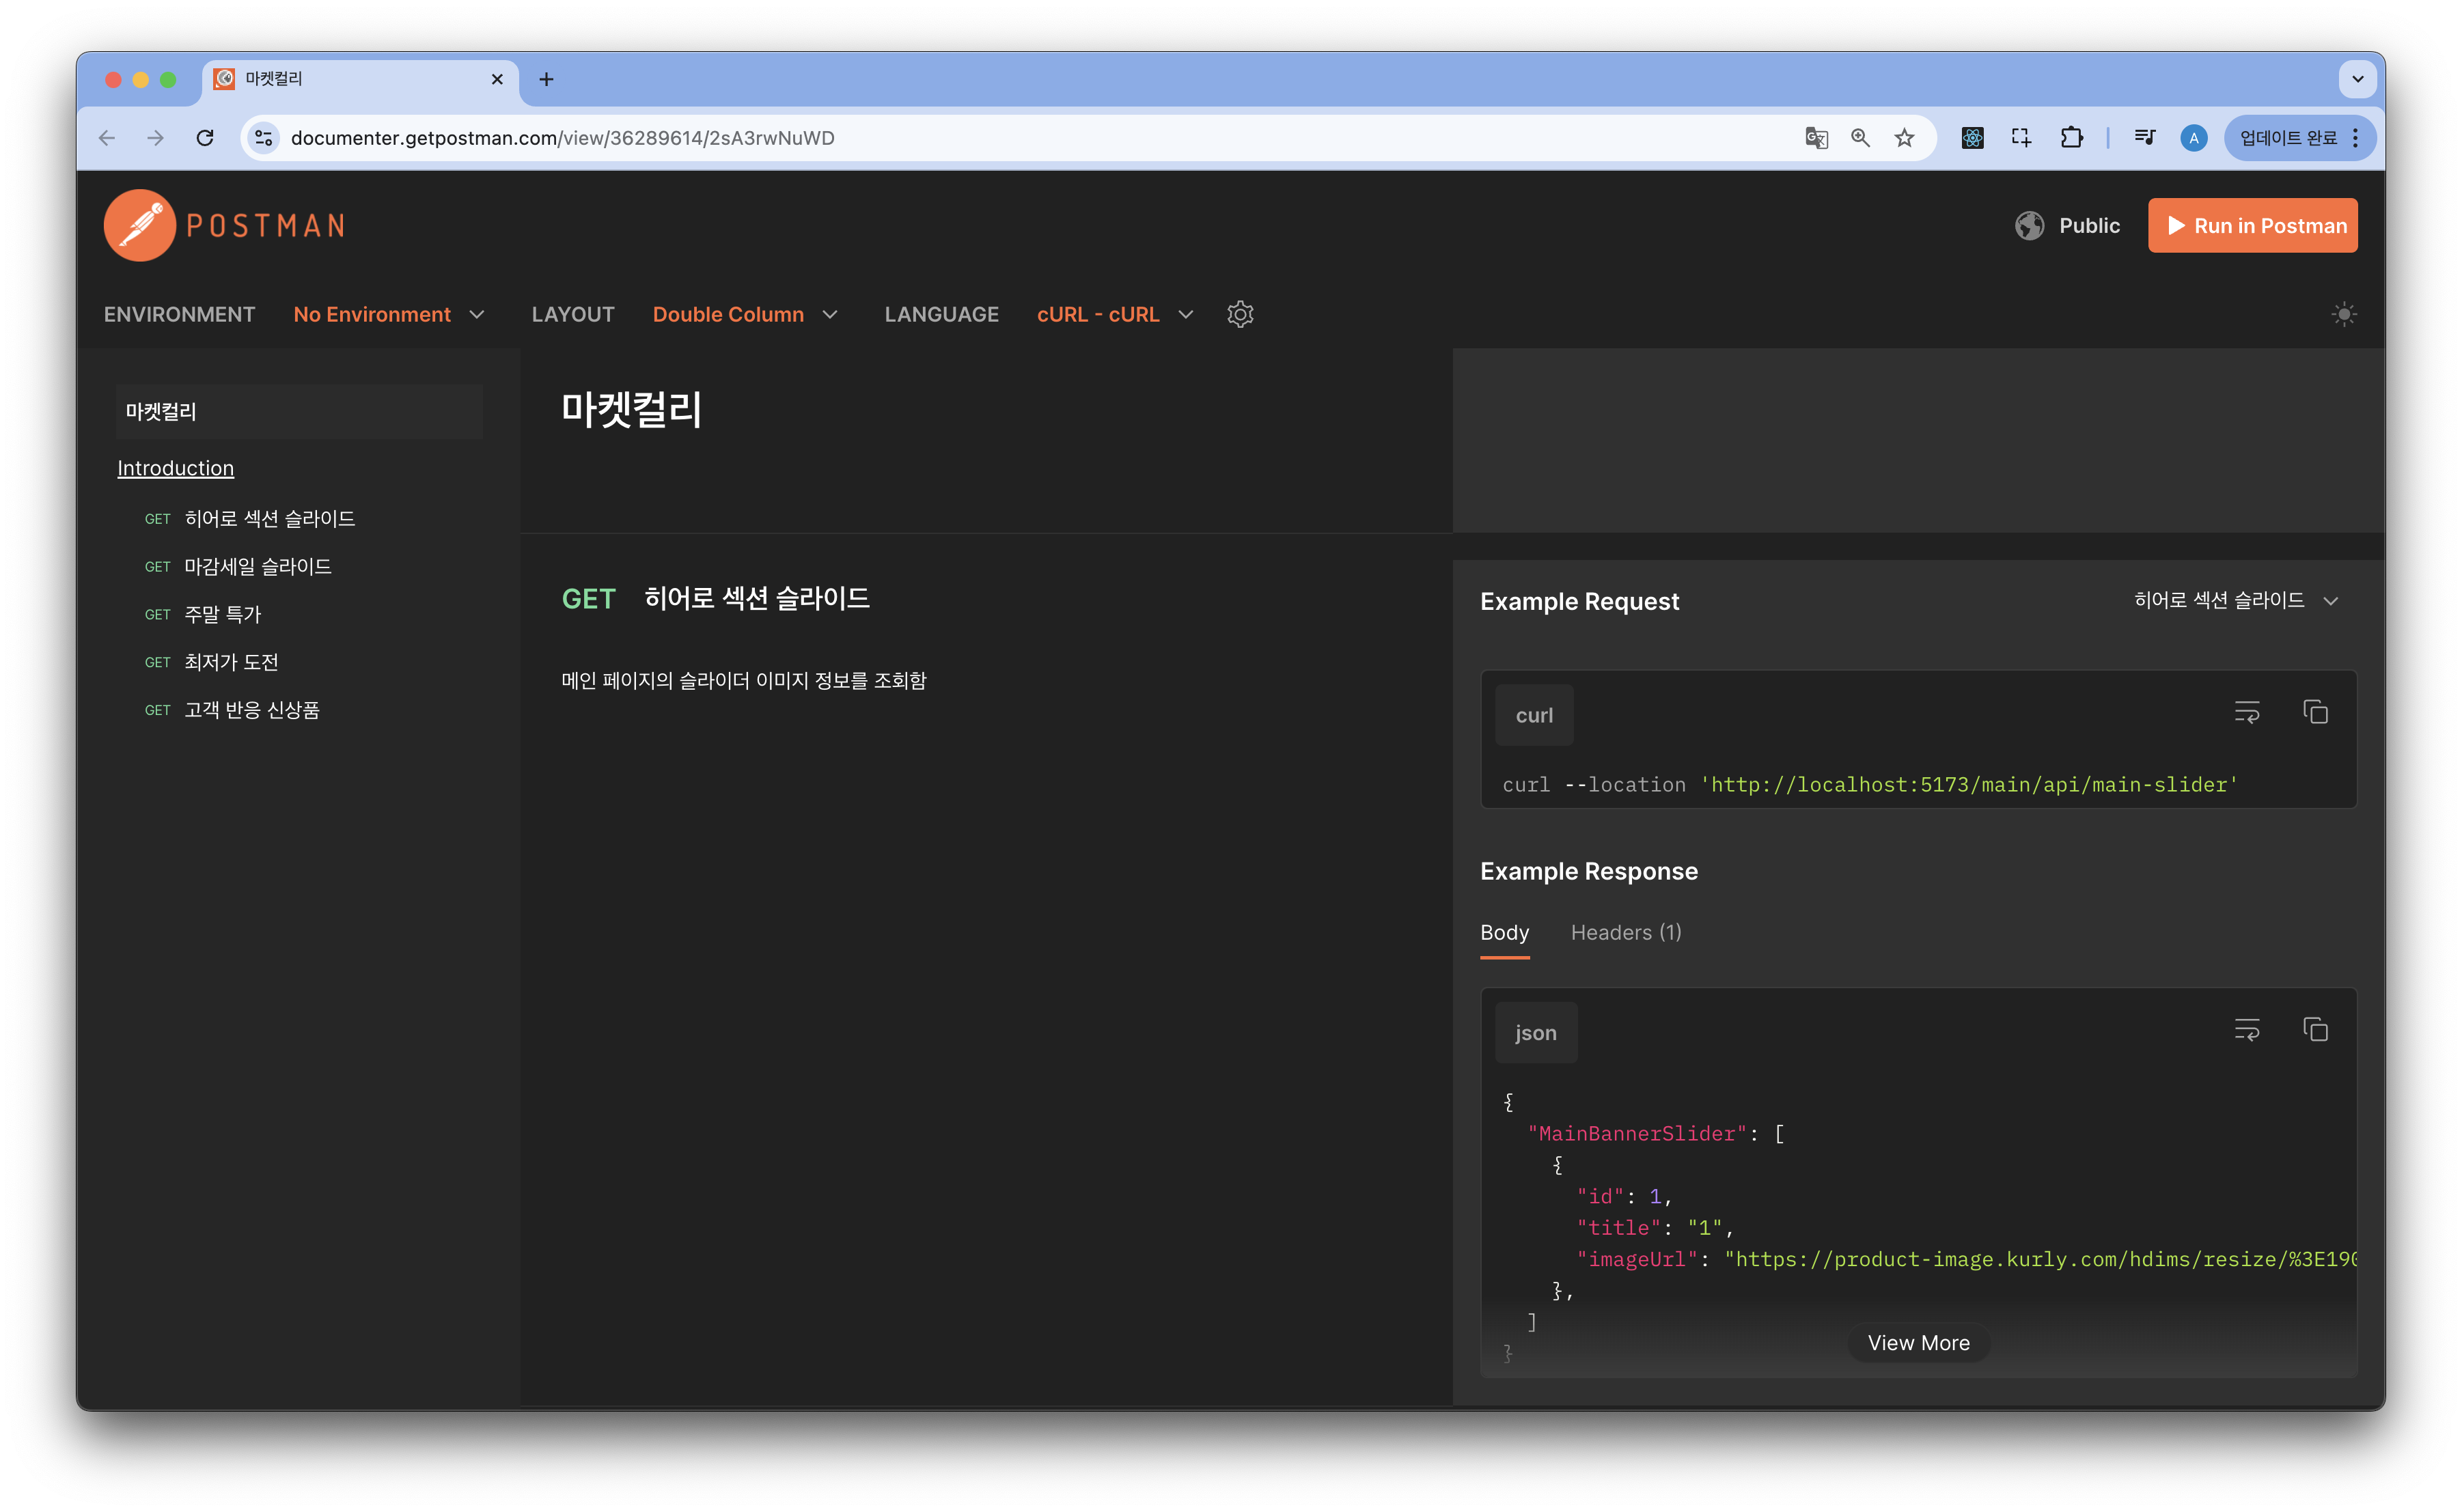
Task: Switch to the Headers (1) tab
Action: pos(1626,932)
